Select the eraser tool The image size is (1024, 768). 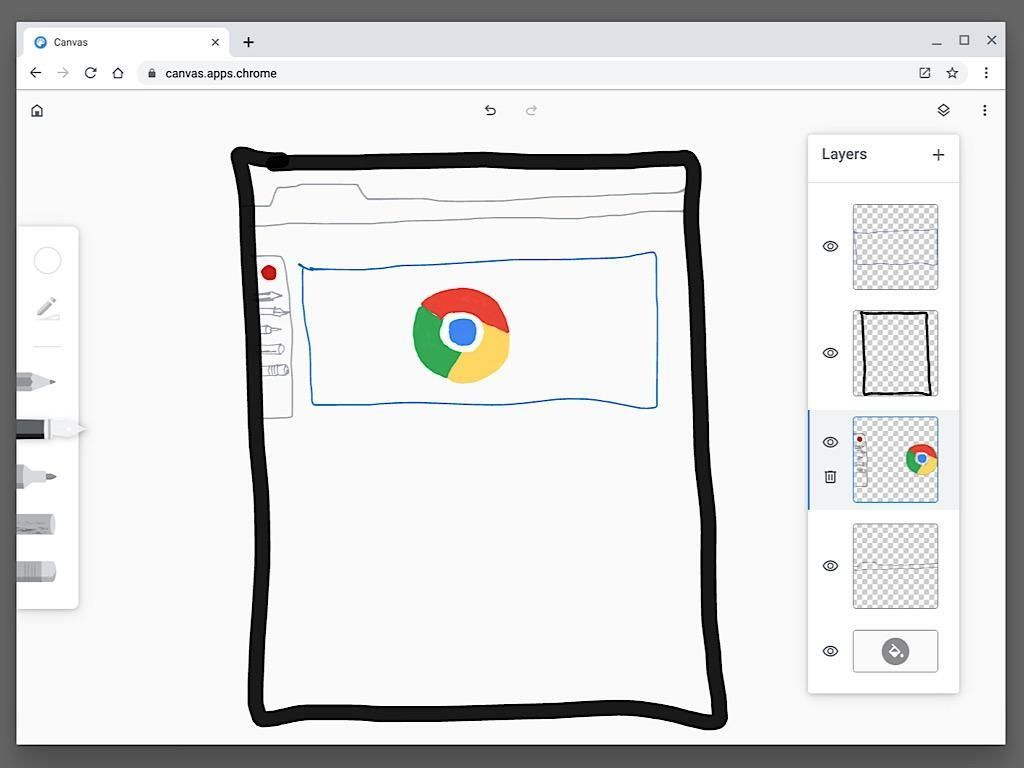coord(36,571)
